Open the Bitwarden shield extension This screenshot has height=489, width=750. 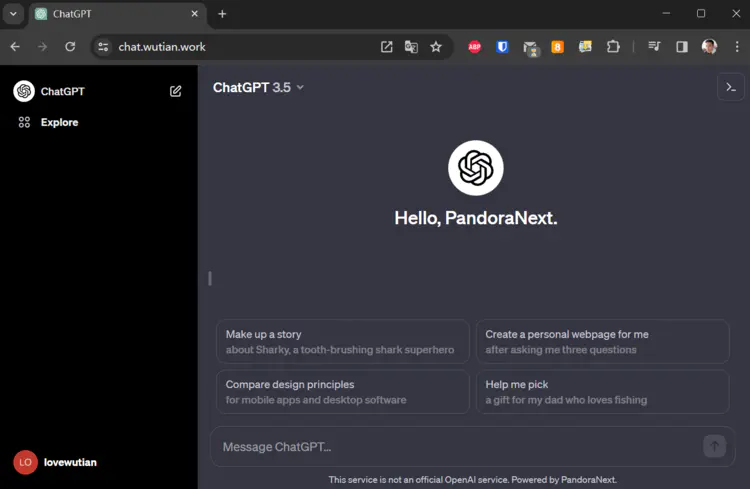click(x=502, y=47)
